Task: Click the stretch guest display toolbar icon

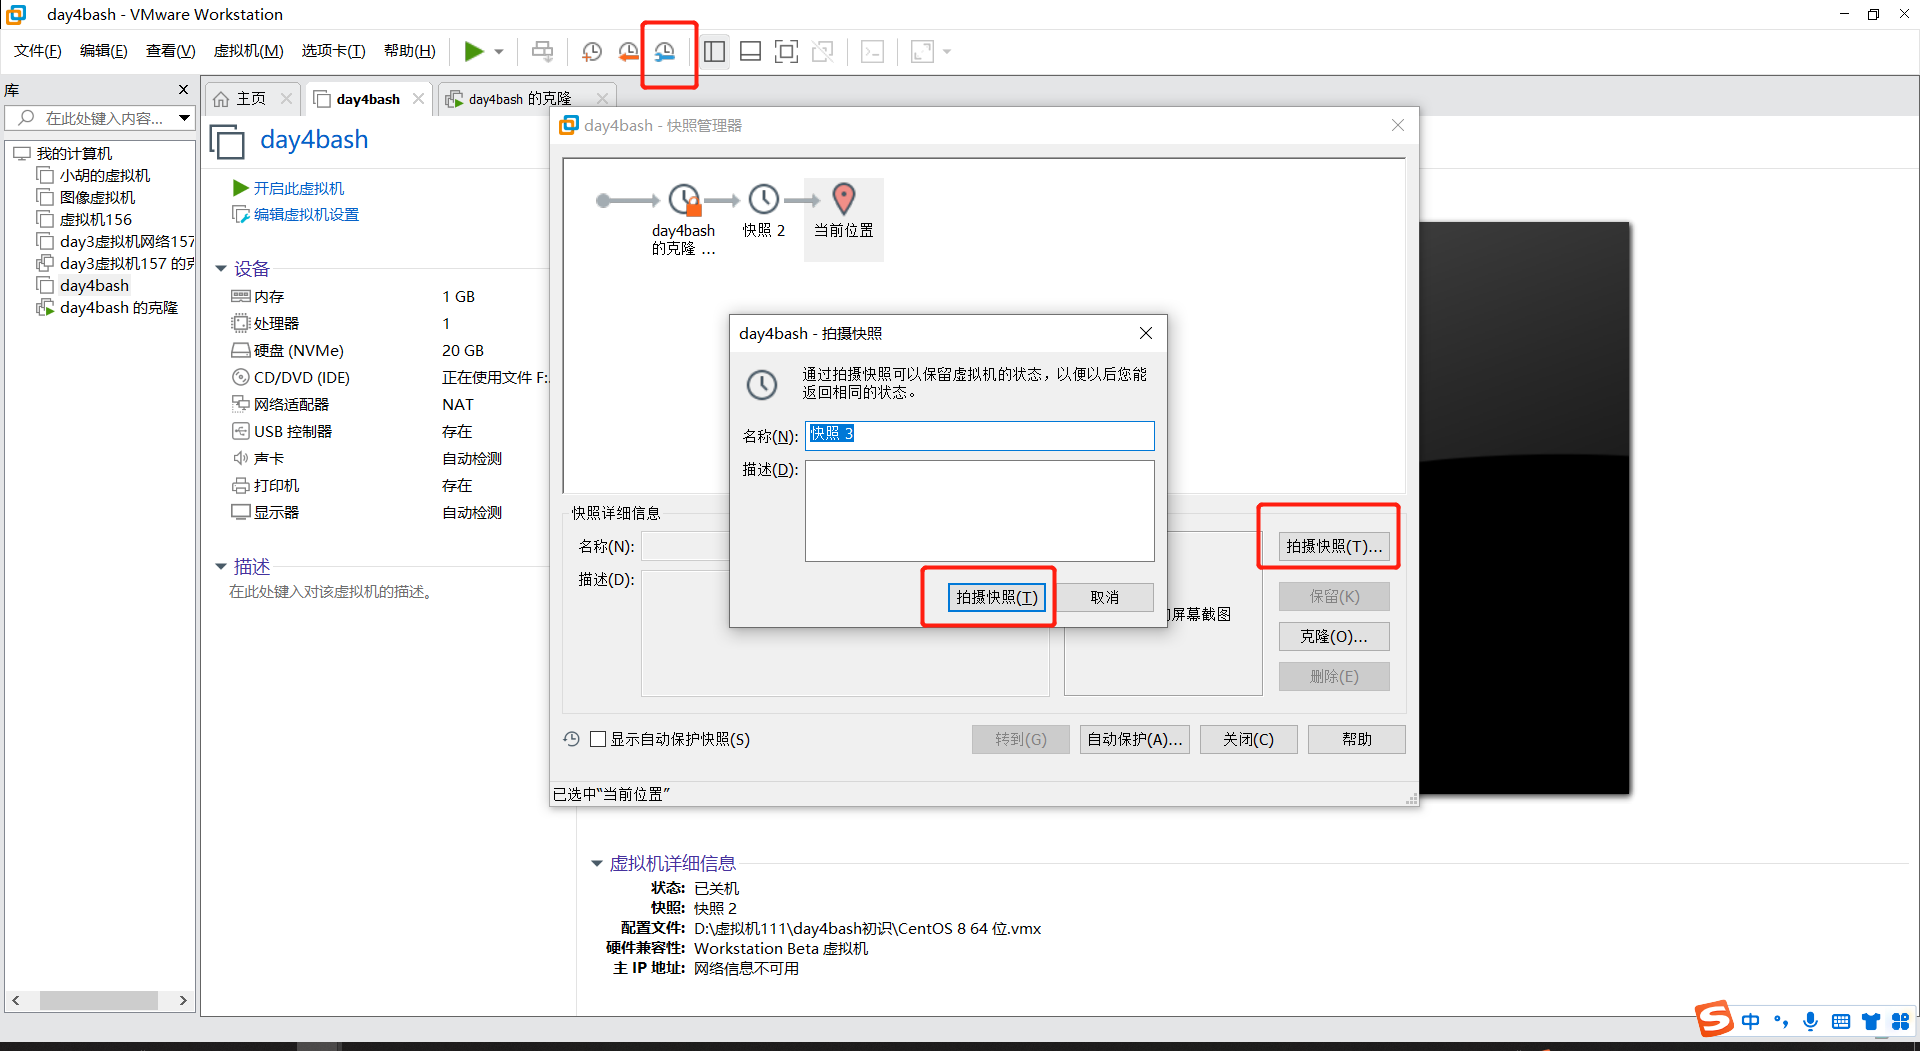Action: 922,51
